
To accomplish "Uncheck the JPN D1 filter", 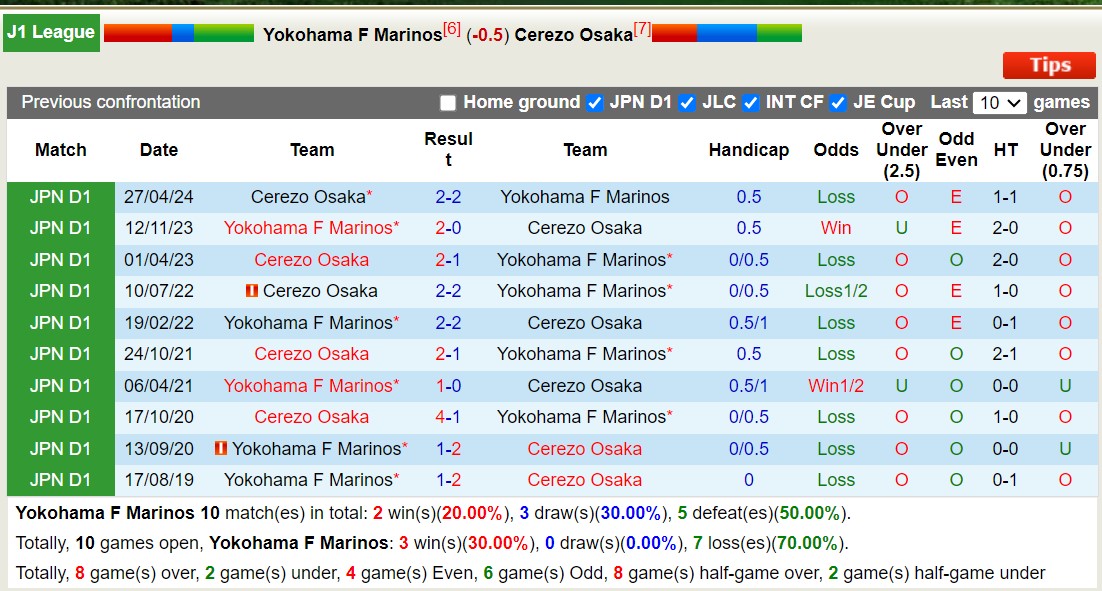I will 594,102.
